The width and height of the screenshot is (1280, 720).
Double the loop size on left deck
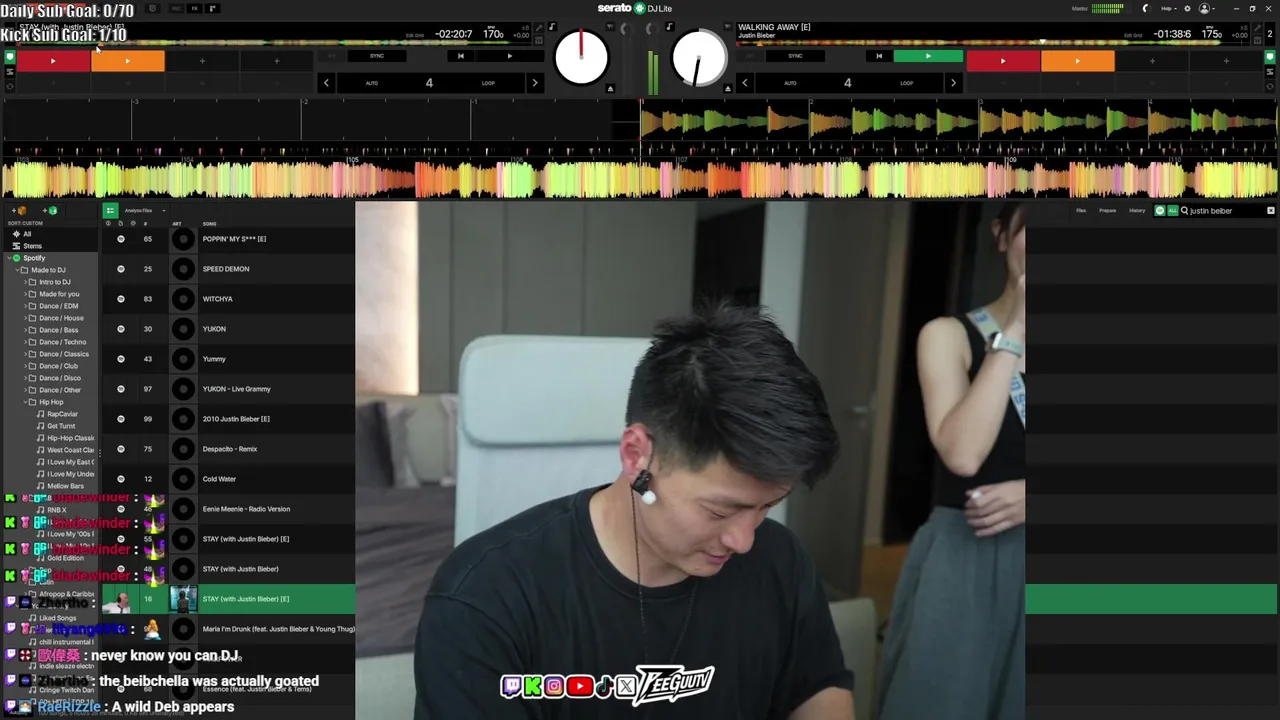pyautogui.click(x=534, y=83)
